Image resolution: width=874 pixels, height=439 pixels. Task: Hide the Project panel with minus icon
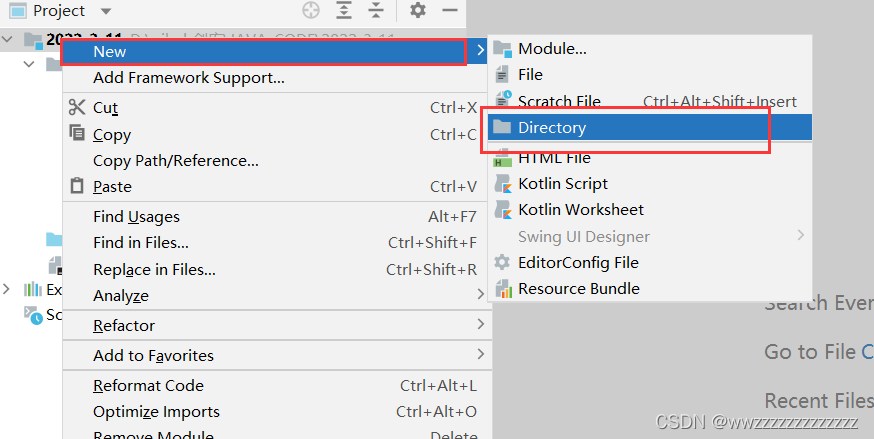coord(450,10)
